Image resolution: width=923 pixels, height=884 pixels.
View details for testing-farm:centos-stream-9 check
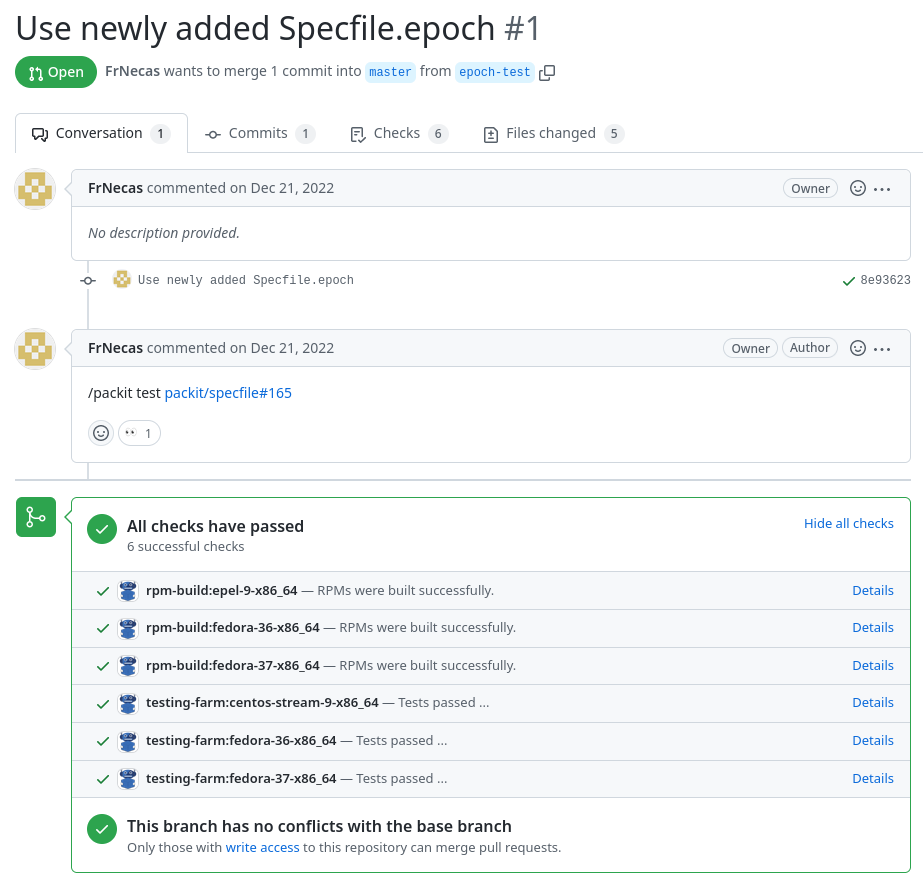pyautogui.click(x=872, y=702)
